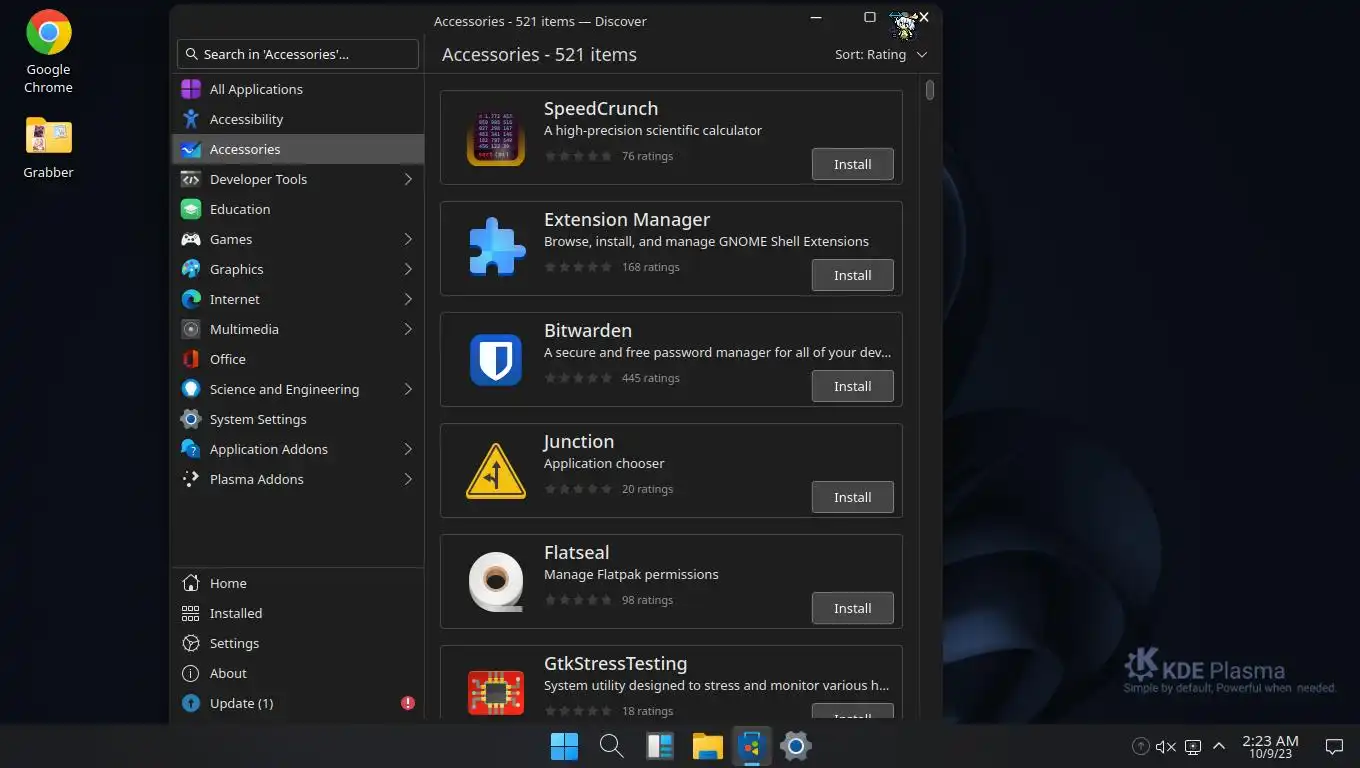Click the display icon in system tray
This screenshot has height=768, width=1360.
click(1192, 746)
